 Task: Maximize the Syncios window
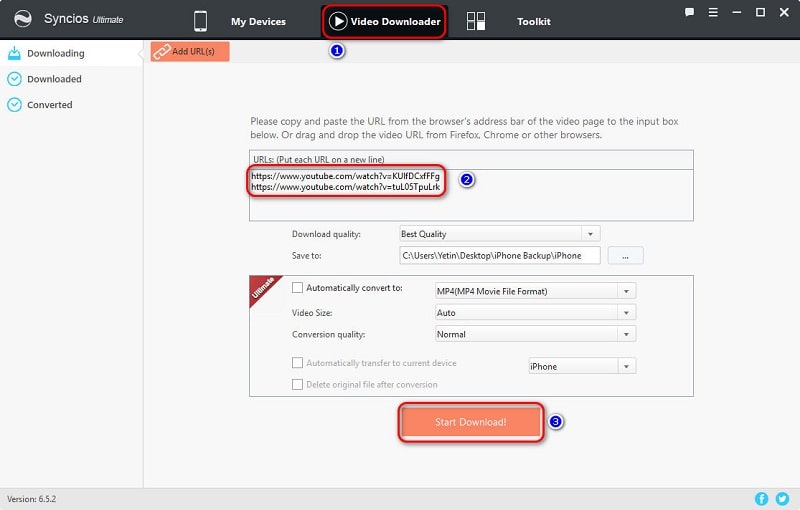[x=760, y=12]
